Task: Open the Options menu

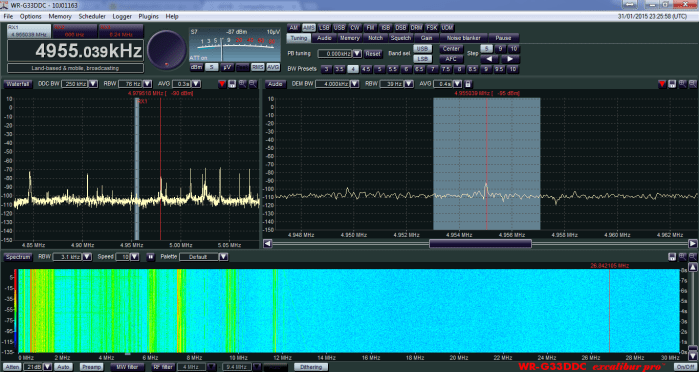Action: [x=31, y=17]
